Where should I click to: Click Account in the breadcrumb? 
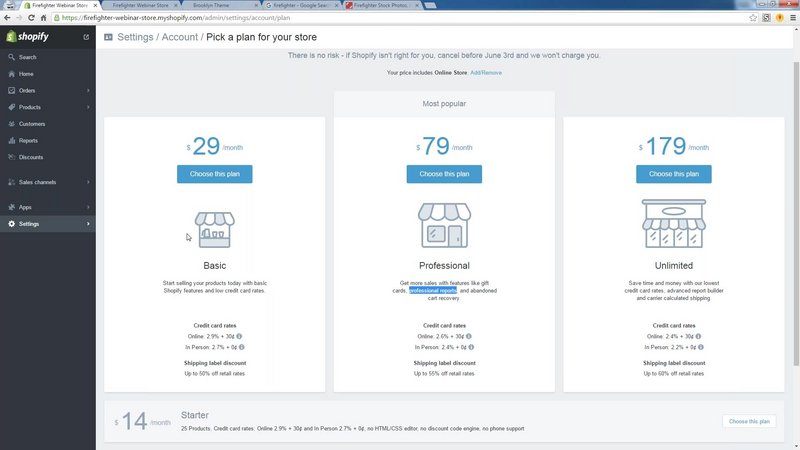[x=180, y=37]
